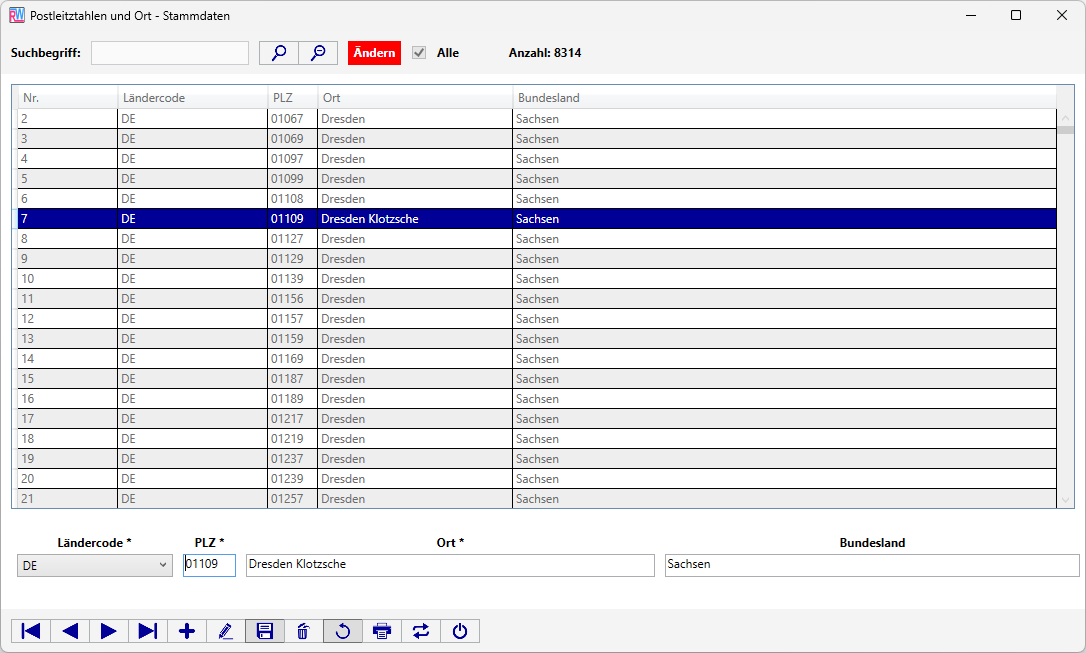Click PLZ cell 01127
This screenshot has width=1086, height=653.
tap(292, 239)
